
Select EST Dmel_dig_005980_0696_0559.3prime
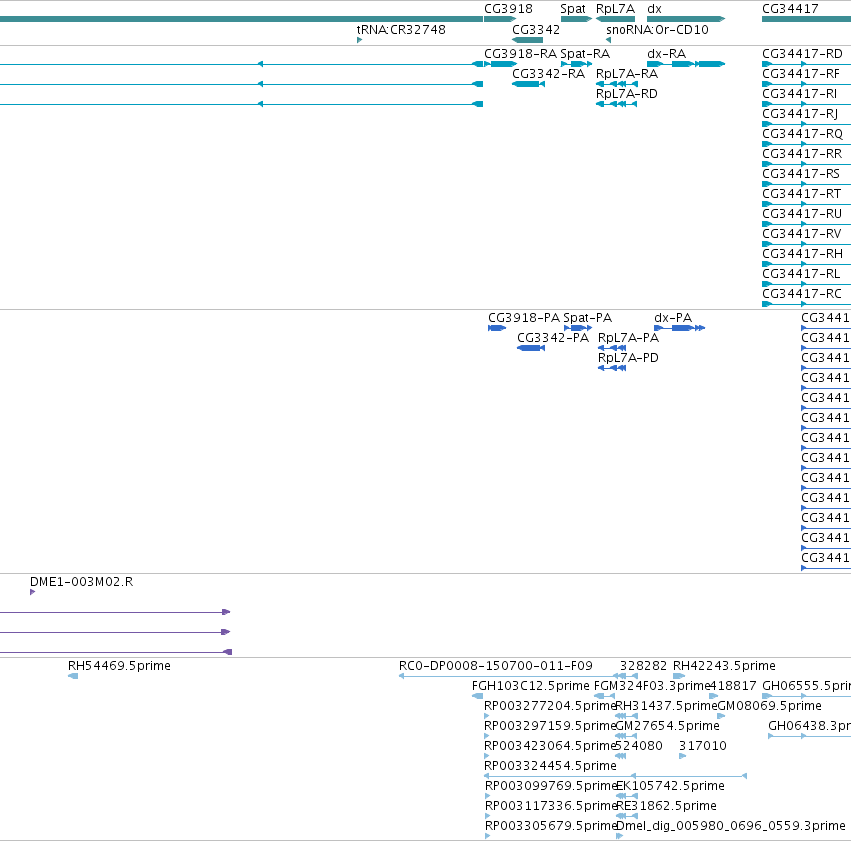click(x=731, y=826)
